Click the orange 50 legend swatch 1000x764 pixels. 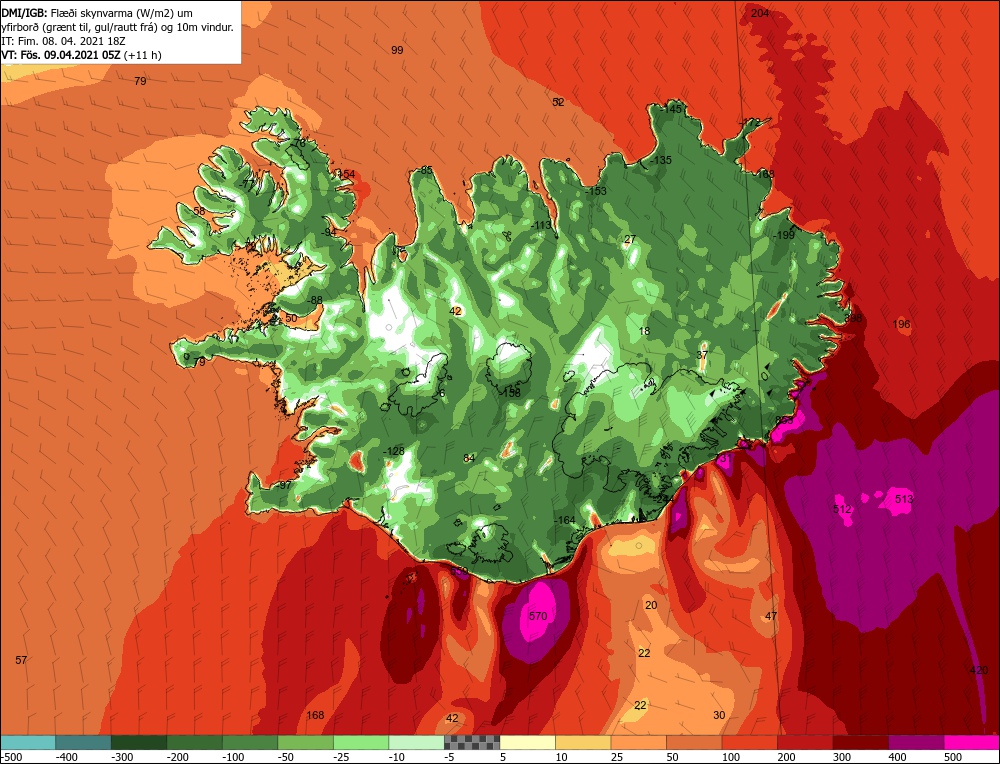(x=694, y=742)
